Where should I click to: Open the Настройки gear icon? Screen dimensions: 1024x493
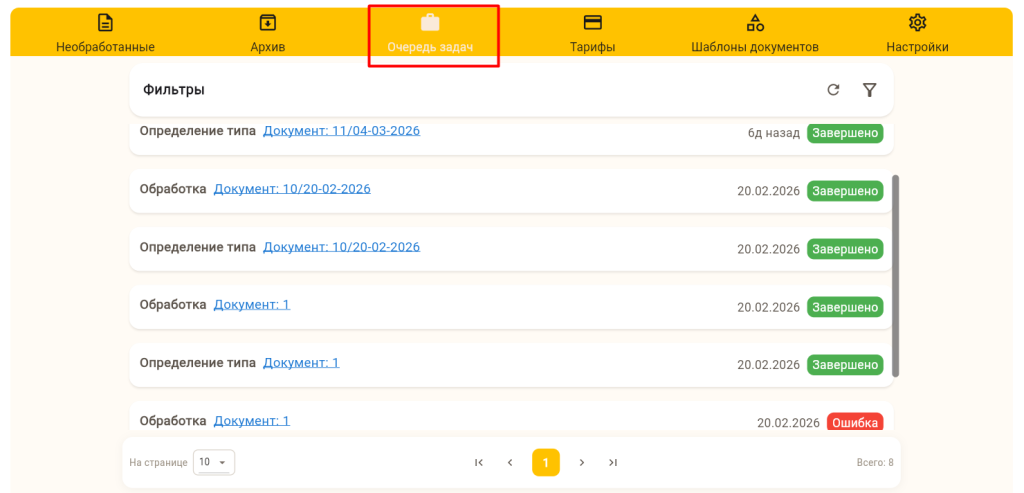[x=917, y=23]
